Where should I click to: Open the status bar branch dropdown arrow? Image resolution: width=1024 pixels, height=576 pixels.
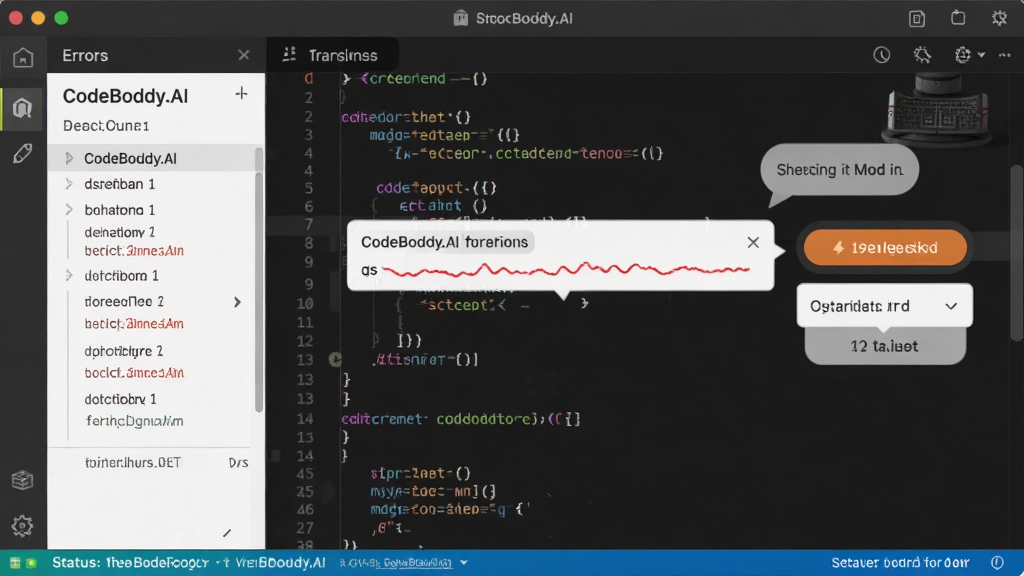point(464,563)
